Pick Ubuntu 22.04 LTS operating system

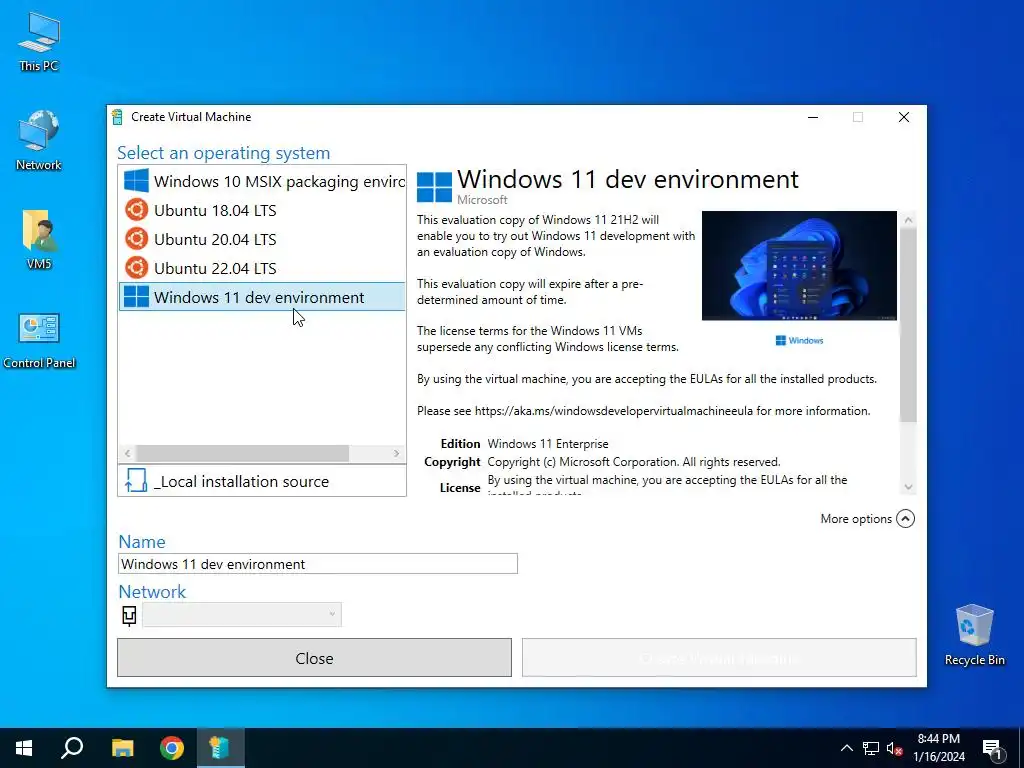pos(262,268)
